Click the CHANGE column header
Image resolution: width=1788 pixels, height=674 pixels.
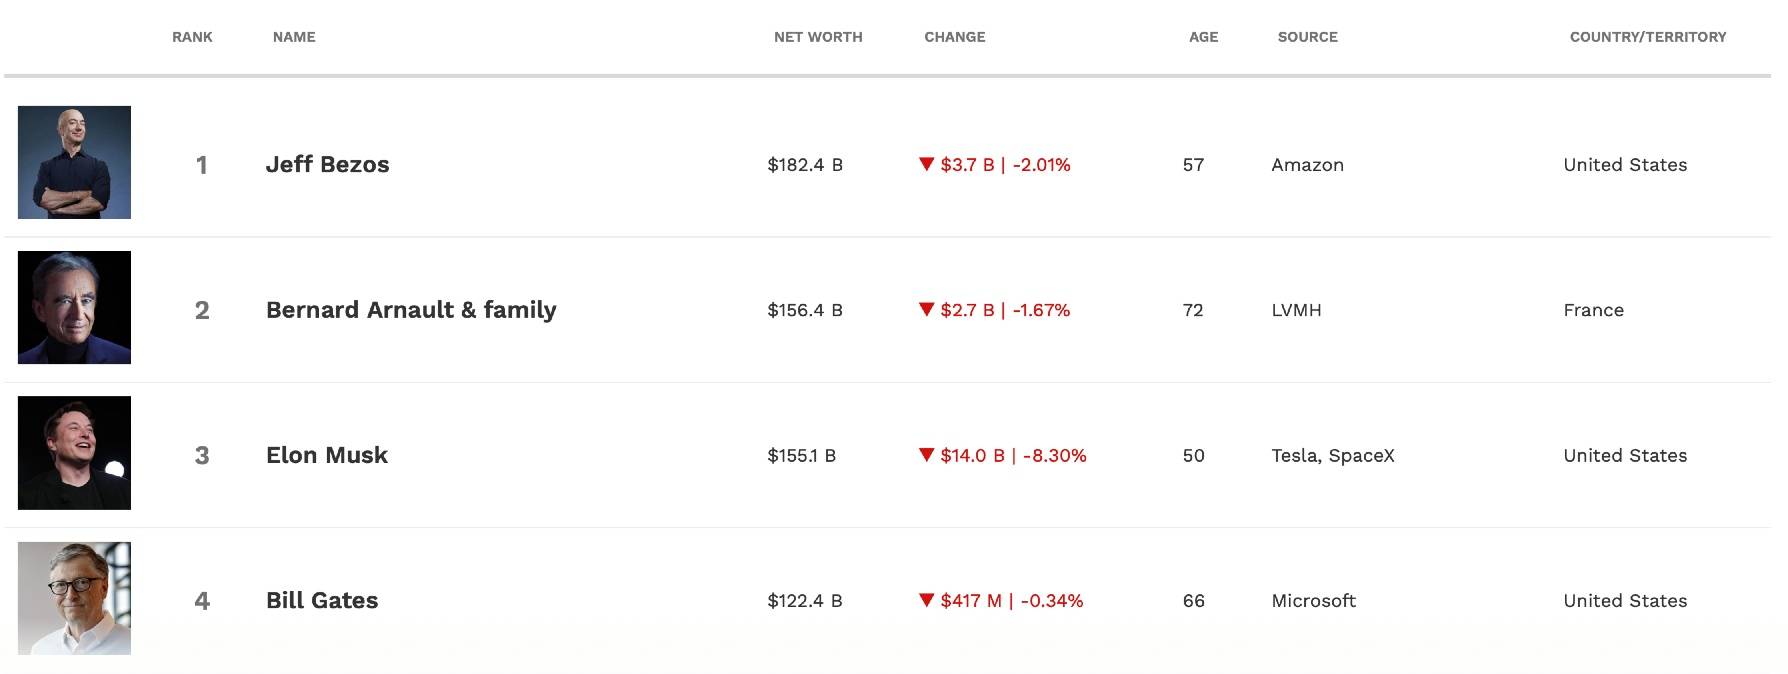954,37
